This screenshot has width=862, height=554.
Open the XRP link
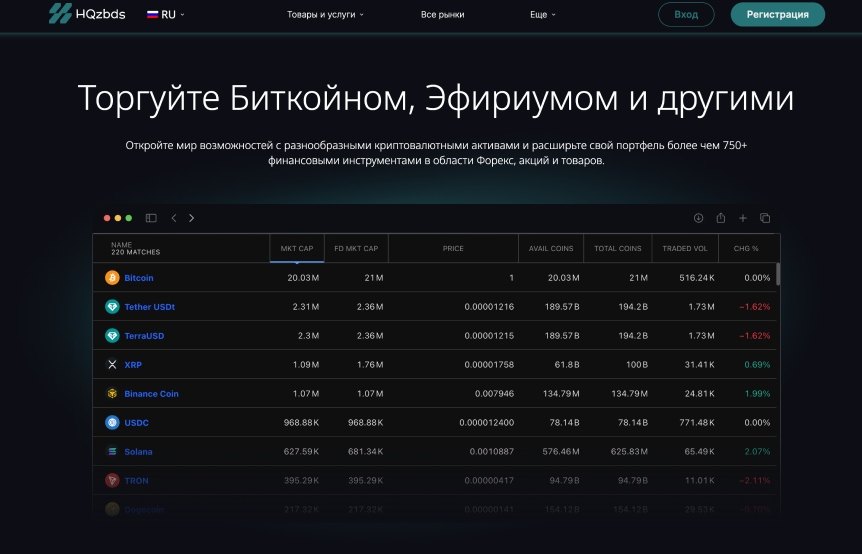click(x=133, y=365)
